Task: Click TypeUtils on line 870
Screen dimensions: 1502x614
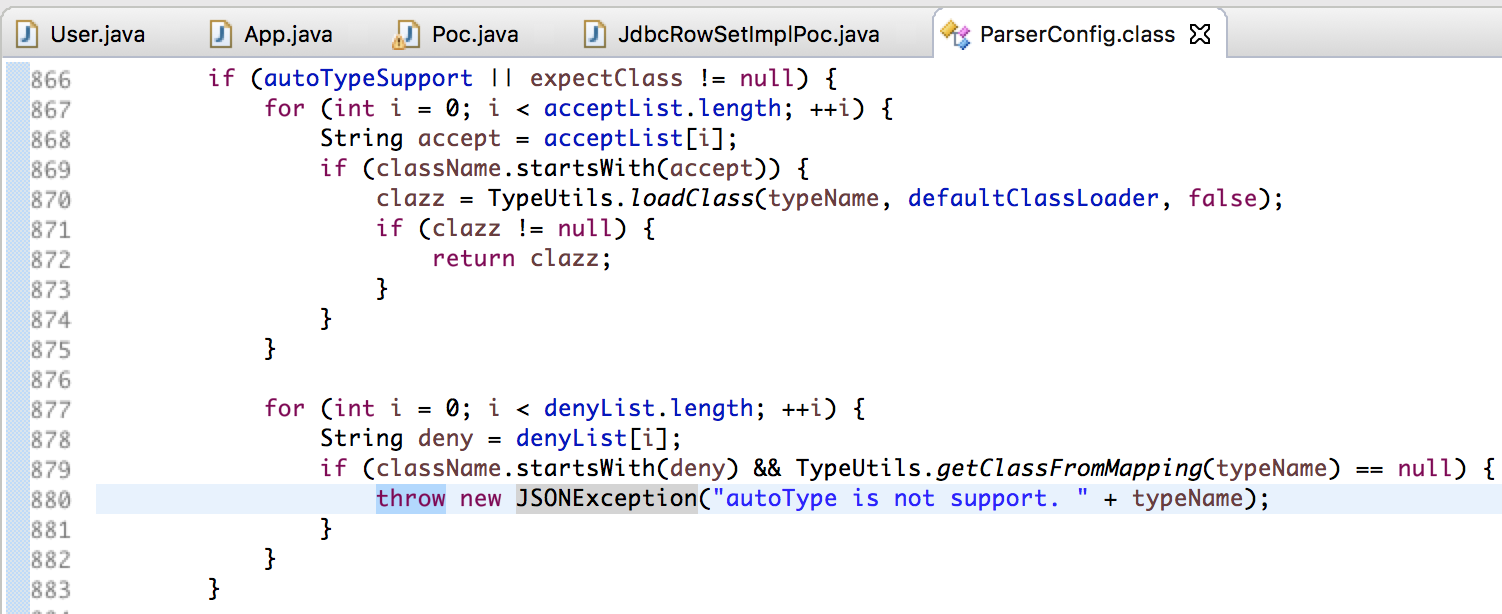Action: pyautogui.click(x=550, y=198)
